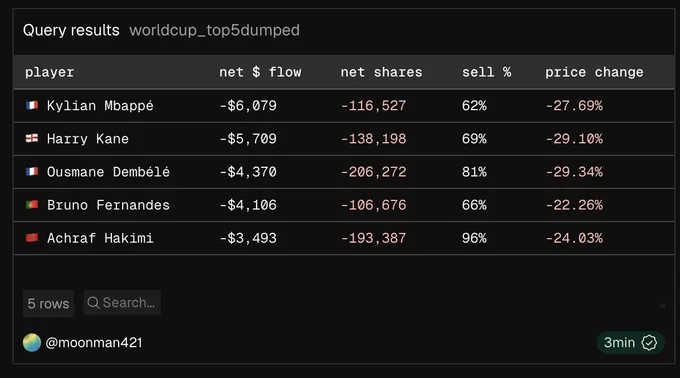Viewport: 680px width, 378px height.
Task: Sort by the price change column header
Action: pyautogui.click(x=594, y=72)
